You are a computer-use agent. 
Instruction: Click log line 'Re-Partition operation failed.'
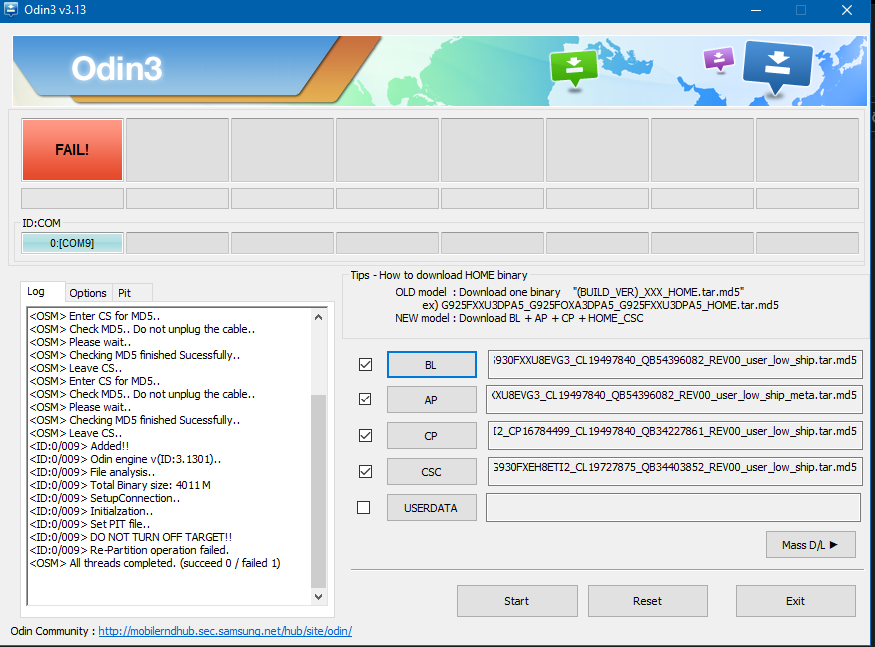[129, 550]
